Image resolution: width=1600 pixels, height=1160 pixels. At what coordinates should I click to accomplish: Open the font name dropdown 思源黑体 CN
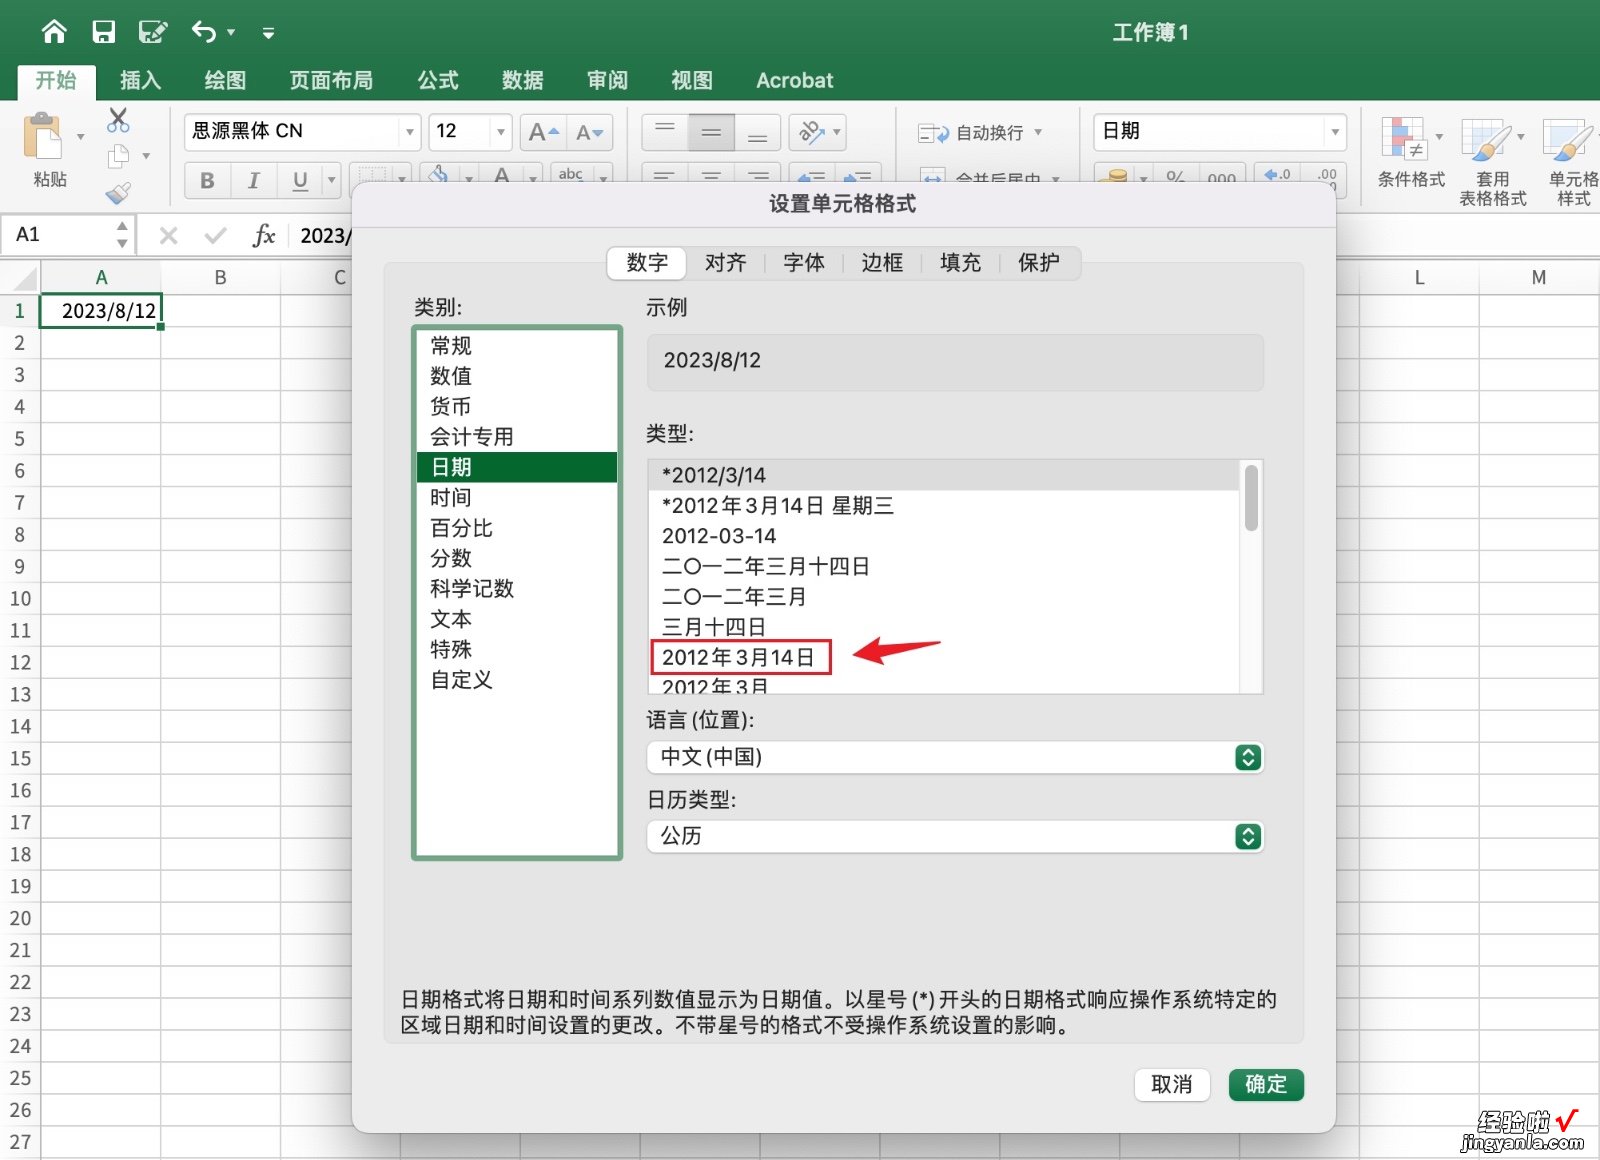pyautogui.click(x=409, y=132)
